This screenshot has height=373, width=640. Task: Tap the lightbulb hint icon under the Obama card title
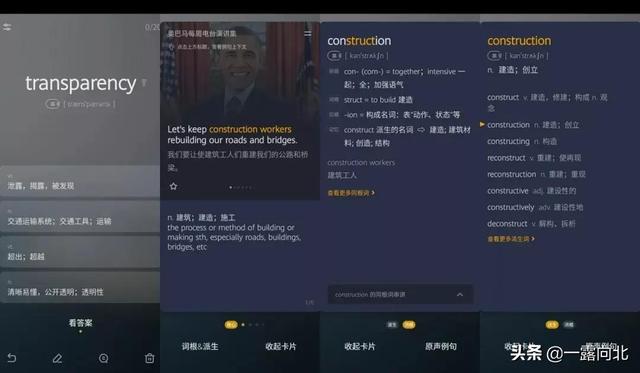pos(171,47)
